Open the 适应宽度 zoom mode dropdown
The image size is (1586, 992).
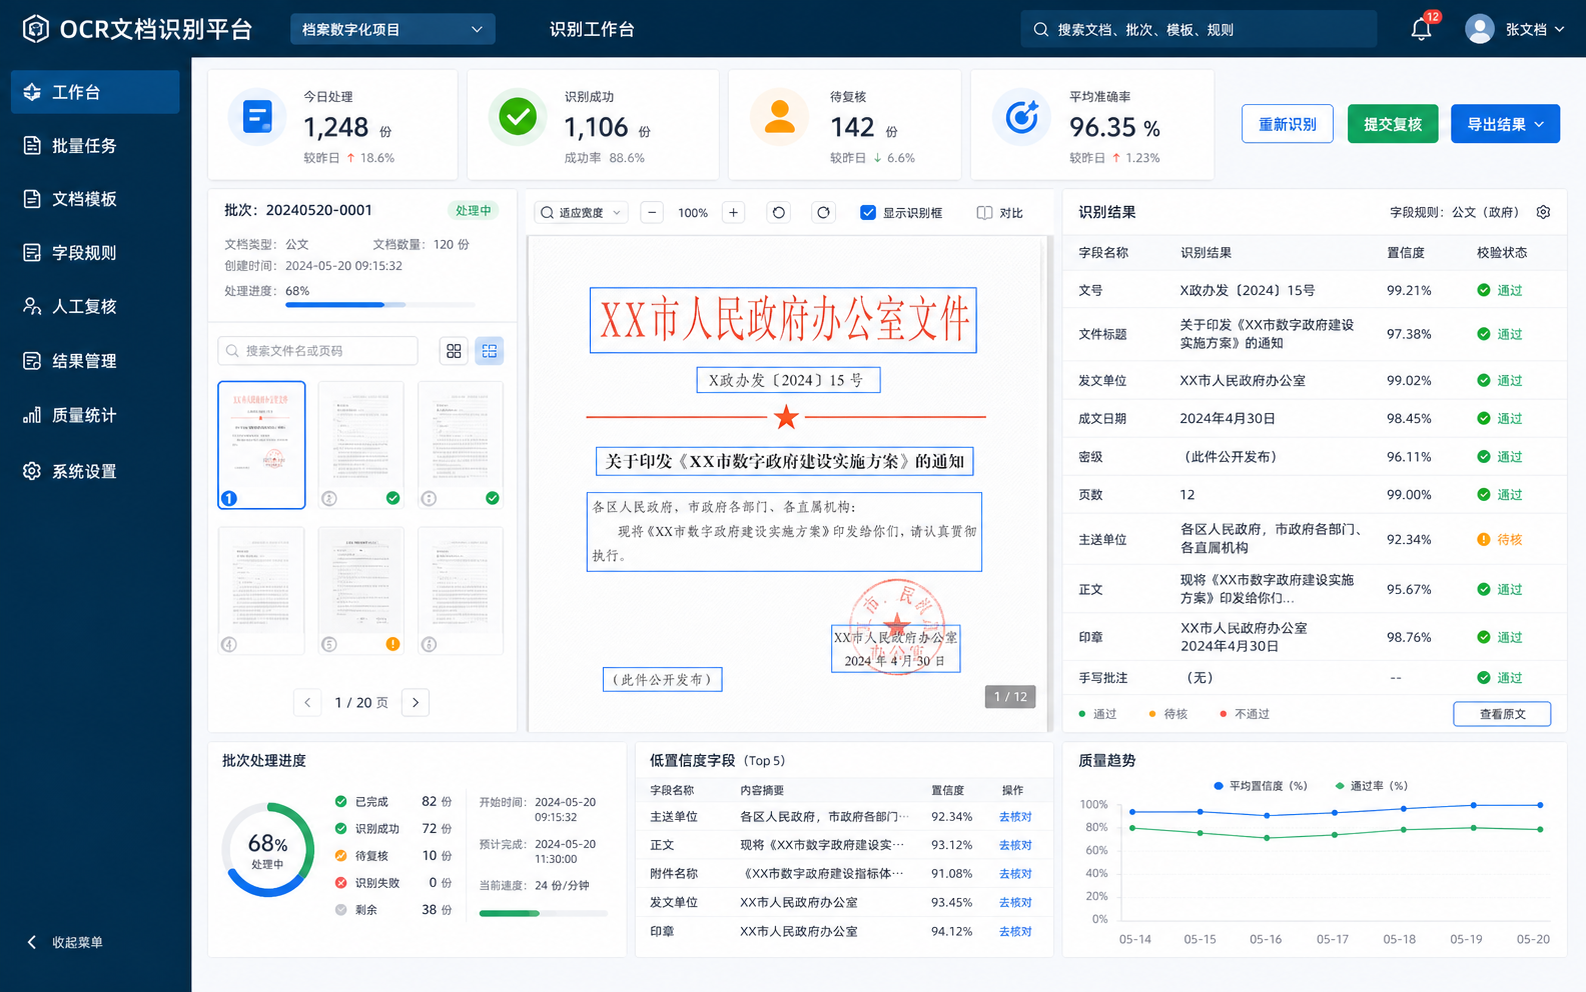(x=582, y=212)
